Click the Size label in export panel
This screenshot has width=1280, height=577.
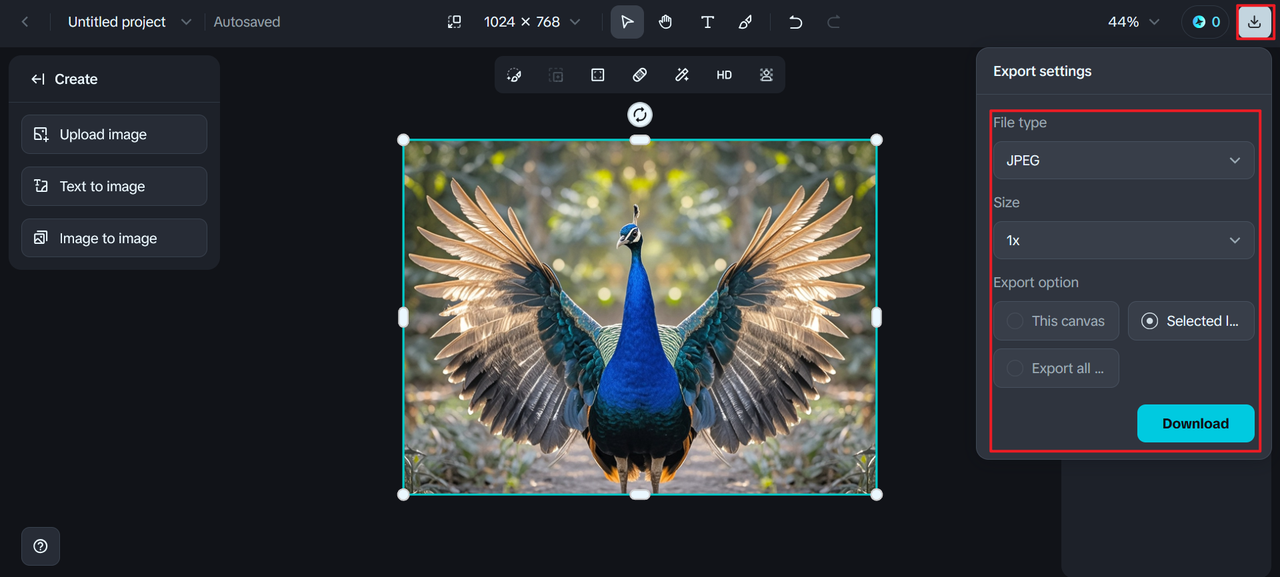coord(1006,202)
